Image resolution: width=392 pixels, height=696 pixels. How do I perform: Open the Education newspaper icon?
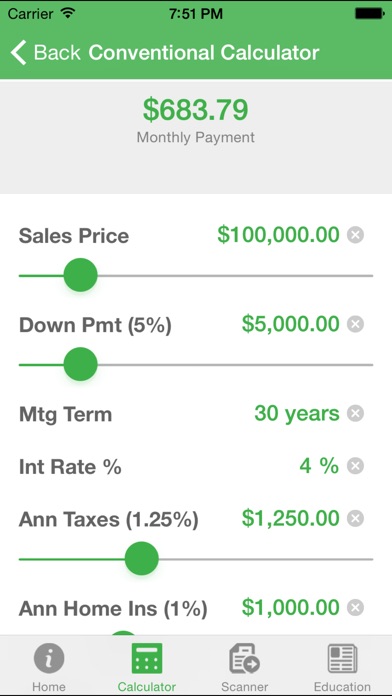coord(342,658)
